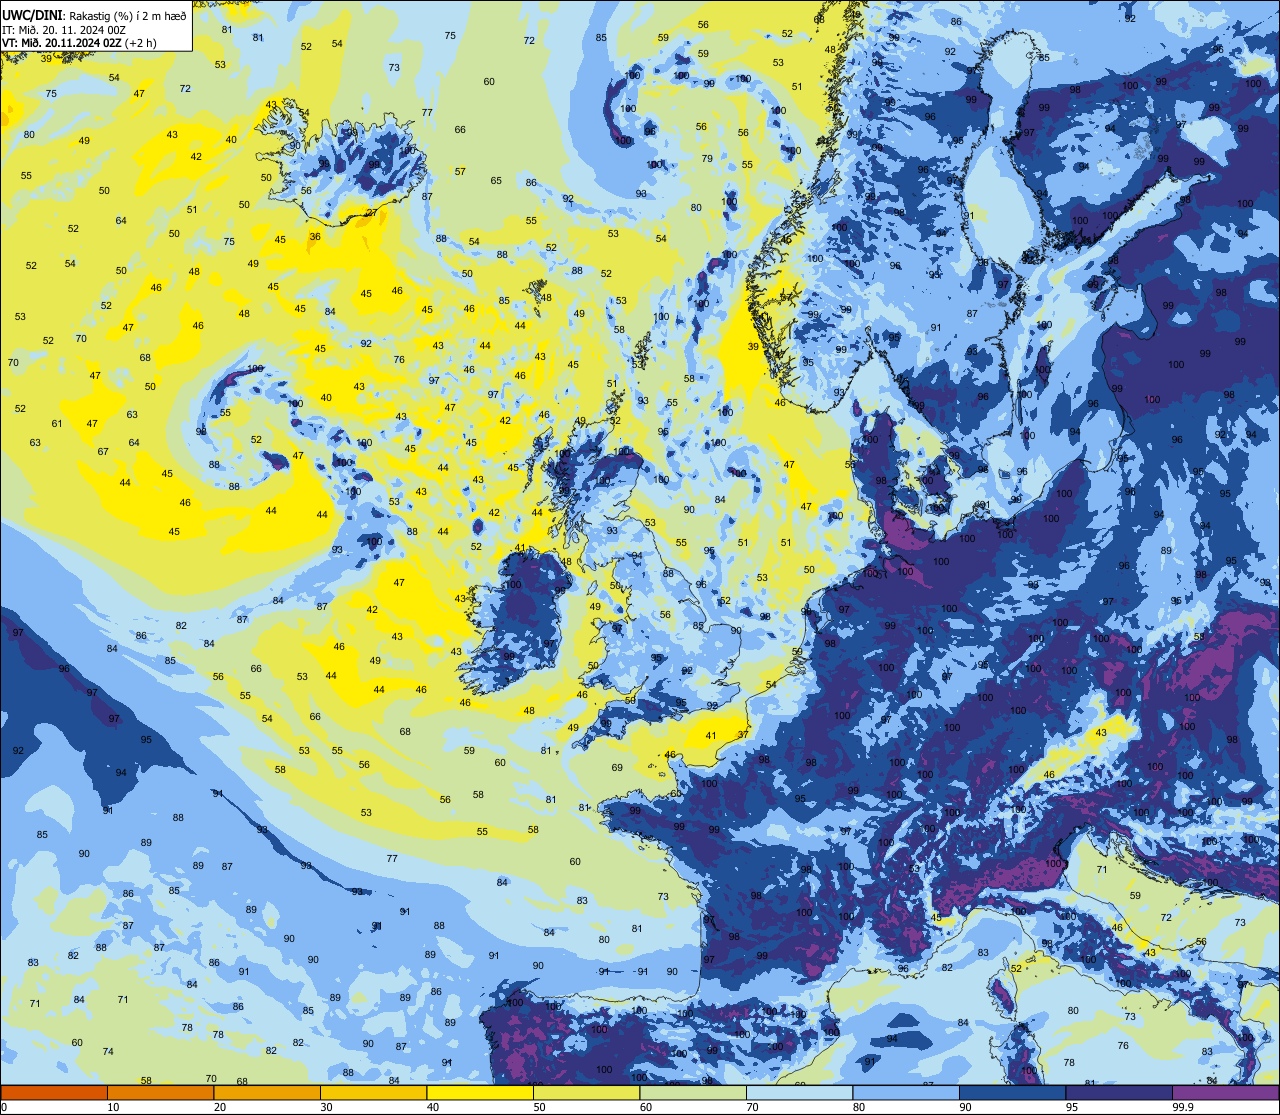The image size is (1280, 1115).
Task: Click the 10 legend scale label
Action: point(113,1107)
